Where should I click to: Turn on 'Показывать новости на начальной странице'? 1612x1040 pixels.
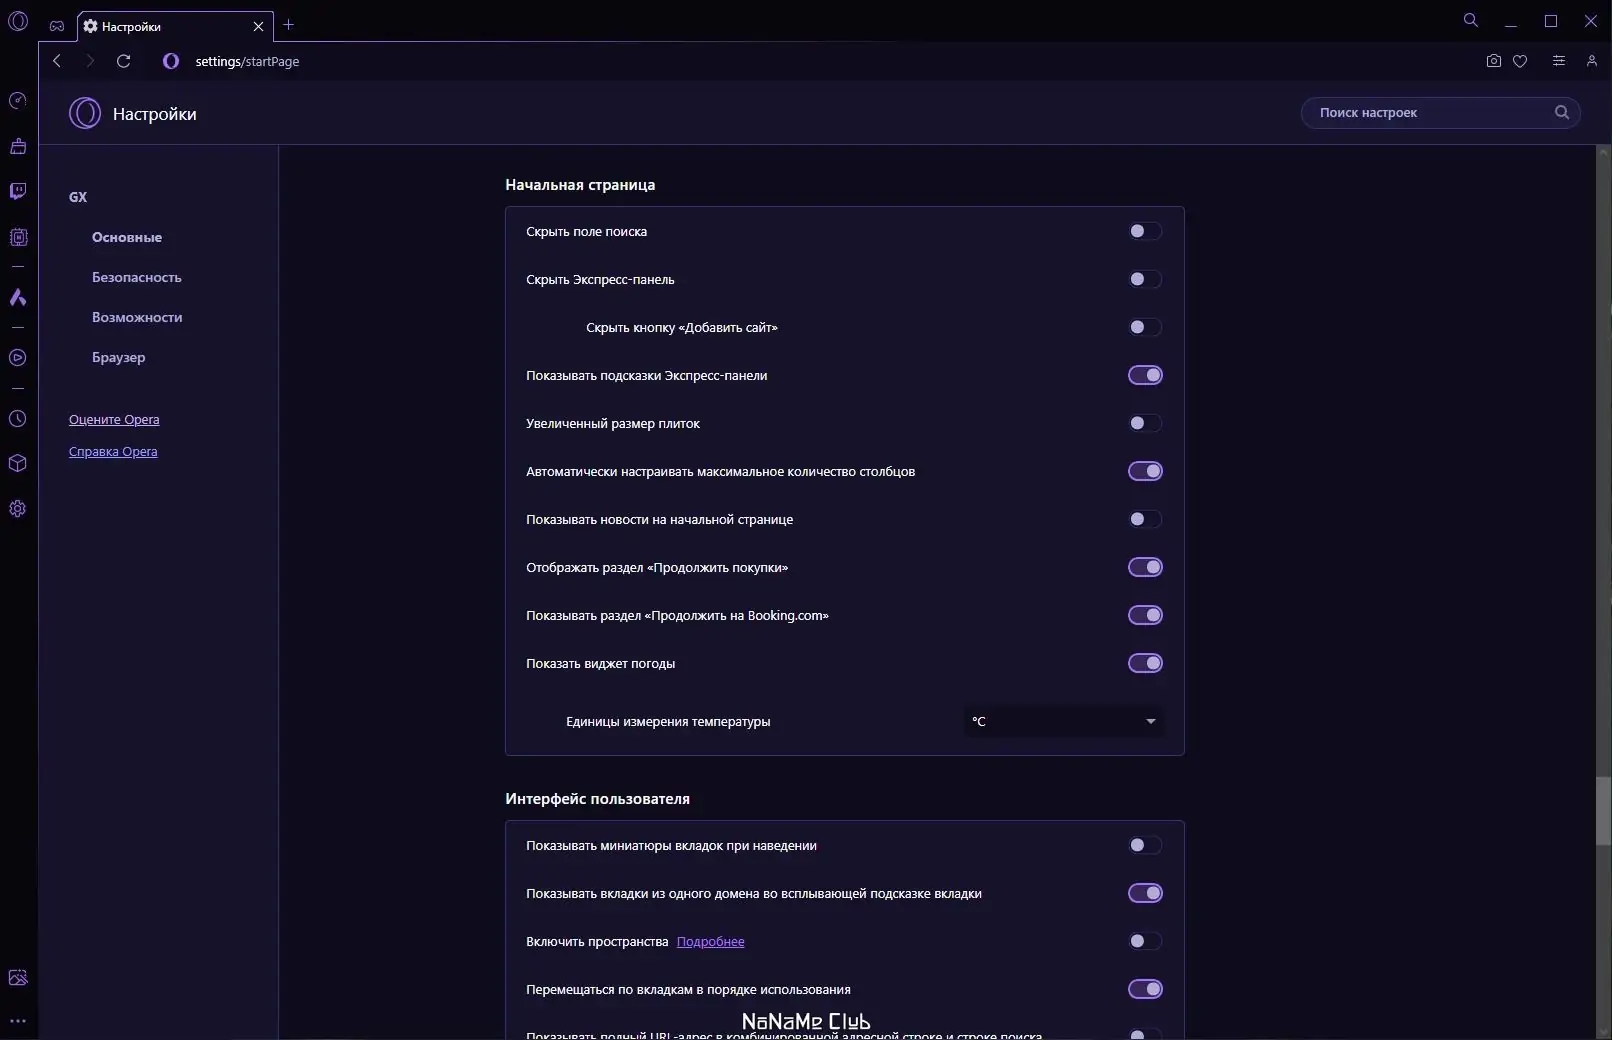1145,519
